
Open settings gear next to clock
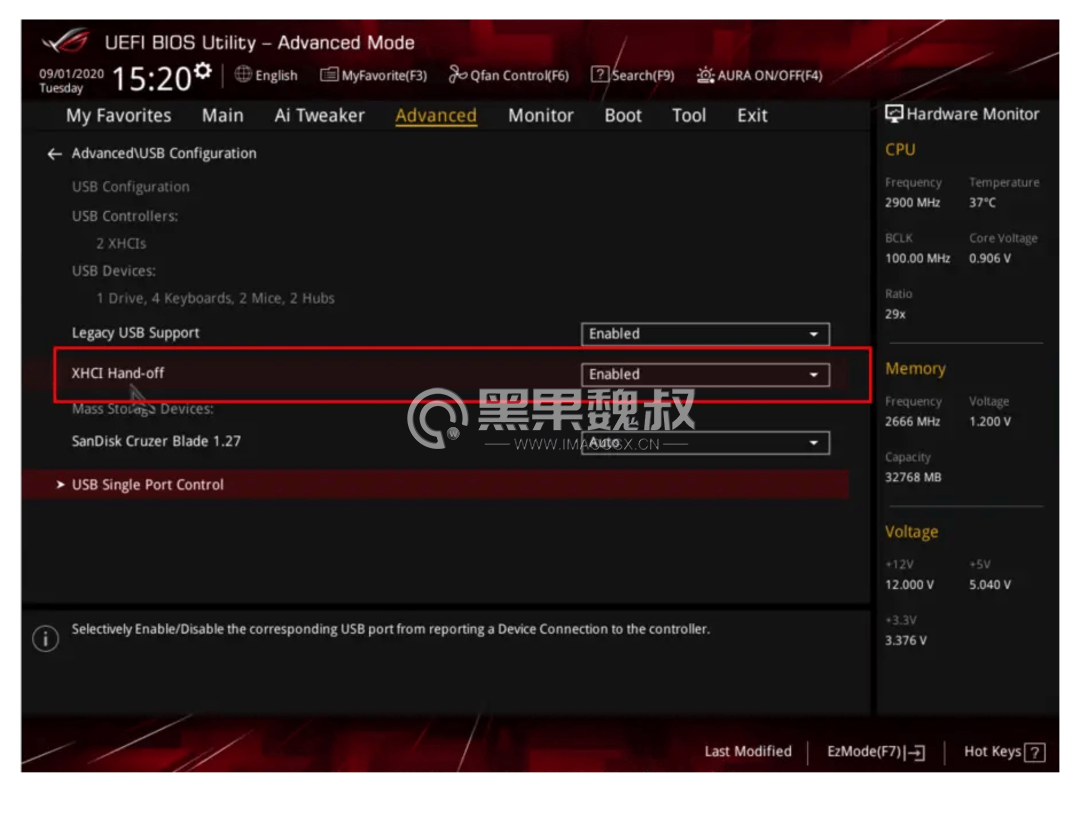(202, 70)
